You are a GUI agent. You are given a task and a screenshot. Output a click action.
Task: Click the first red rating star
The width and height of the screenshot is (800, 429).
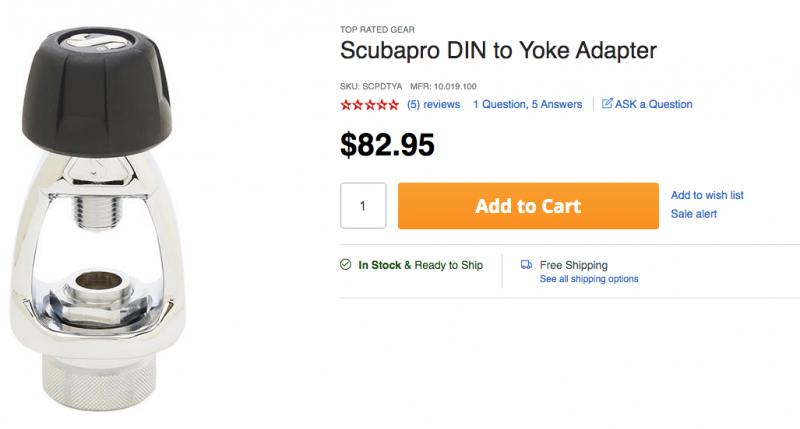346,104
